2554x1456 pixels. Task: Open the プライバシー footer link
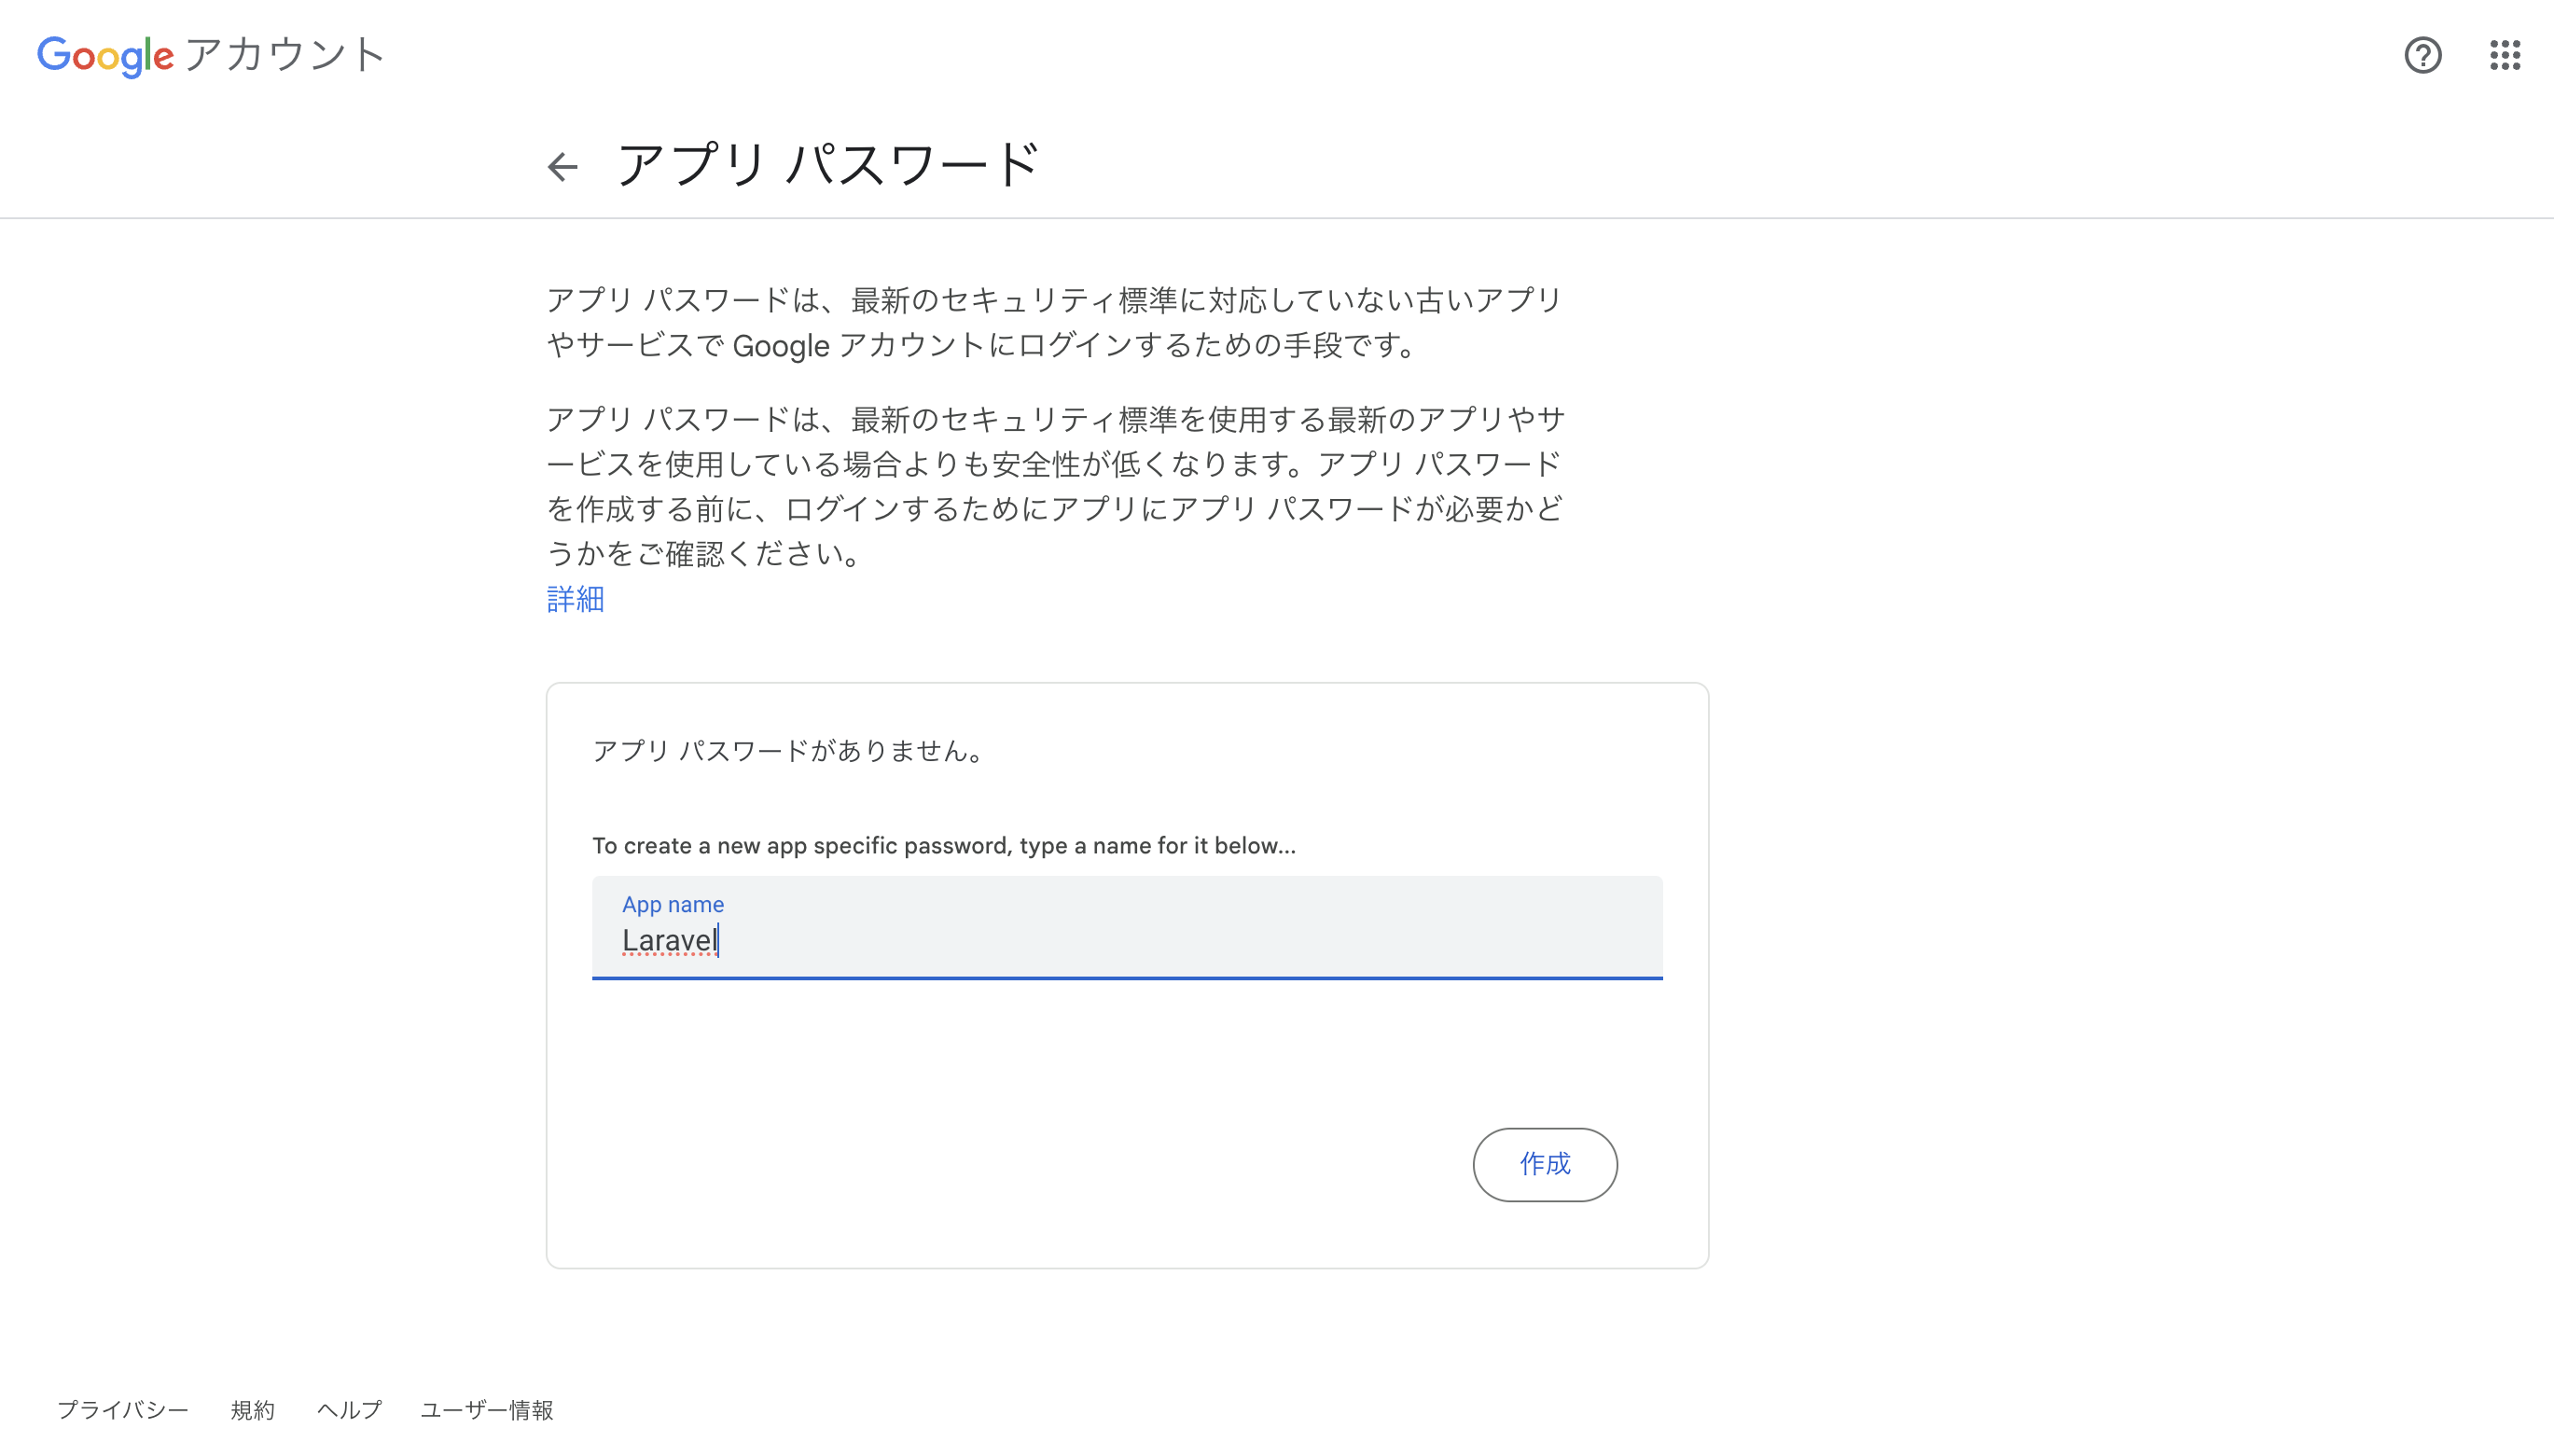coord(122,1410)
